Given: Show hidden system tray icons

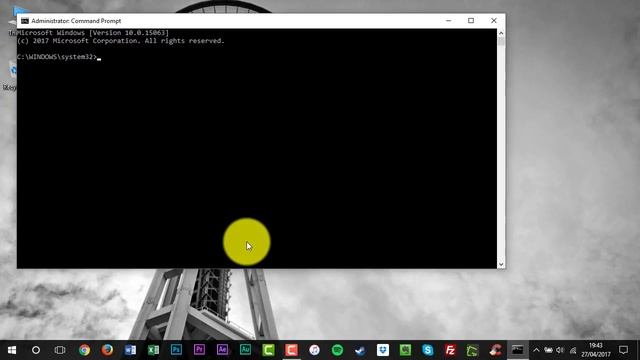Looking at the screenshot, I should click(536, 350).
